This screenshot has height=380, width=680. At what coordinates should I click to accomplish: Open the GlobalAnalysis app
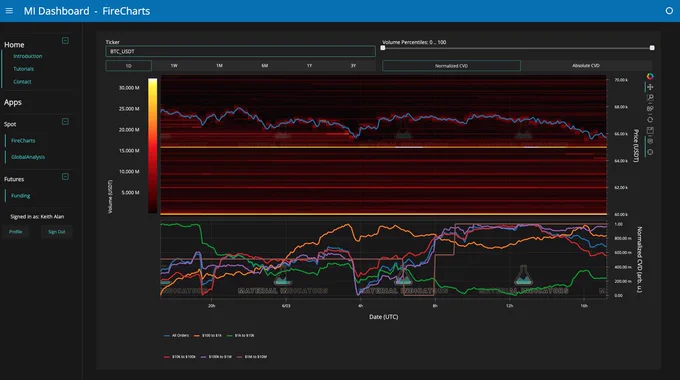click(x=28, y=157)
